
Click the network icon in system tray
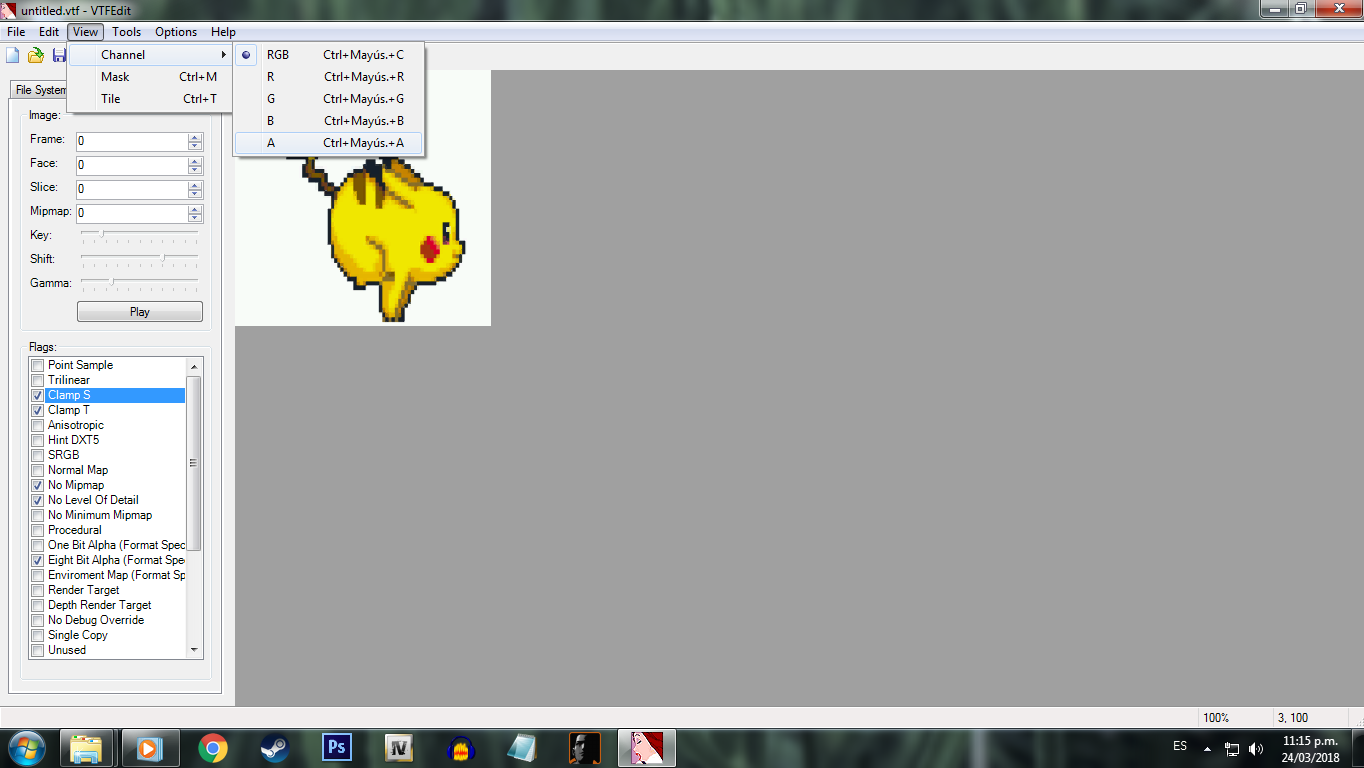[x=1232, y=748]
